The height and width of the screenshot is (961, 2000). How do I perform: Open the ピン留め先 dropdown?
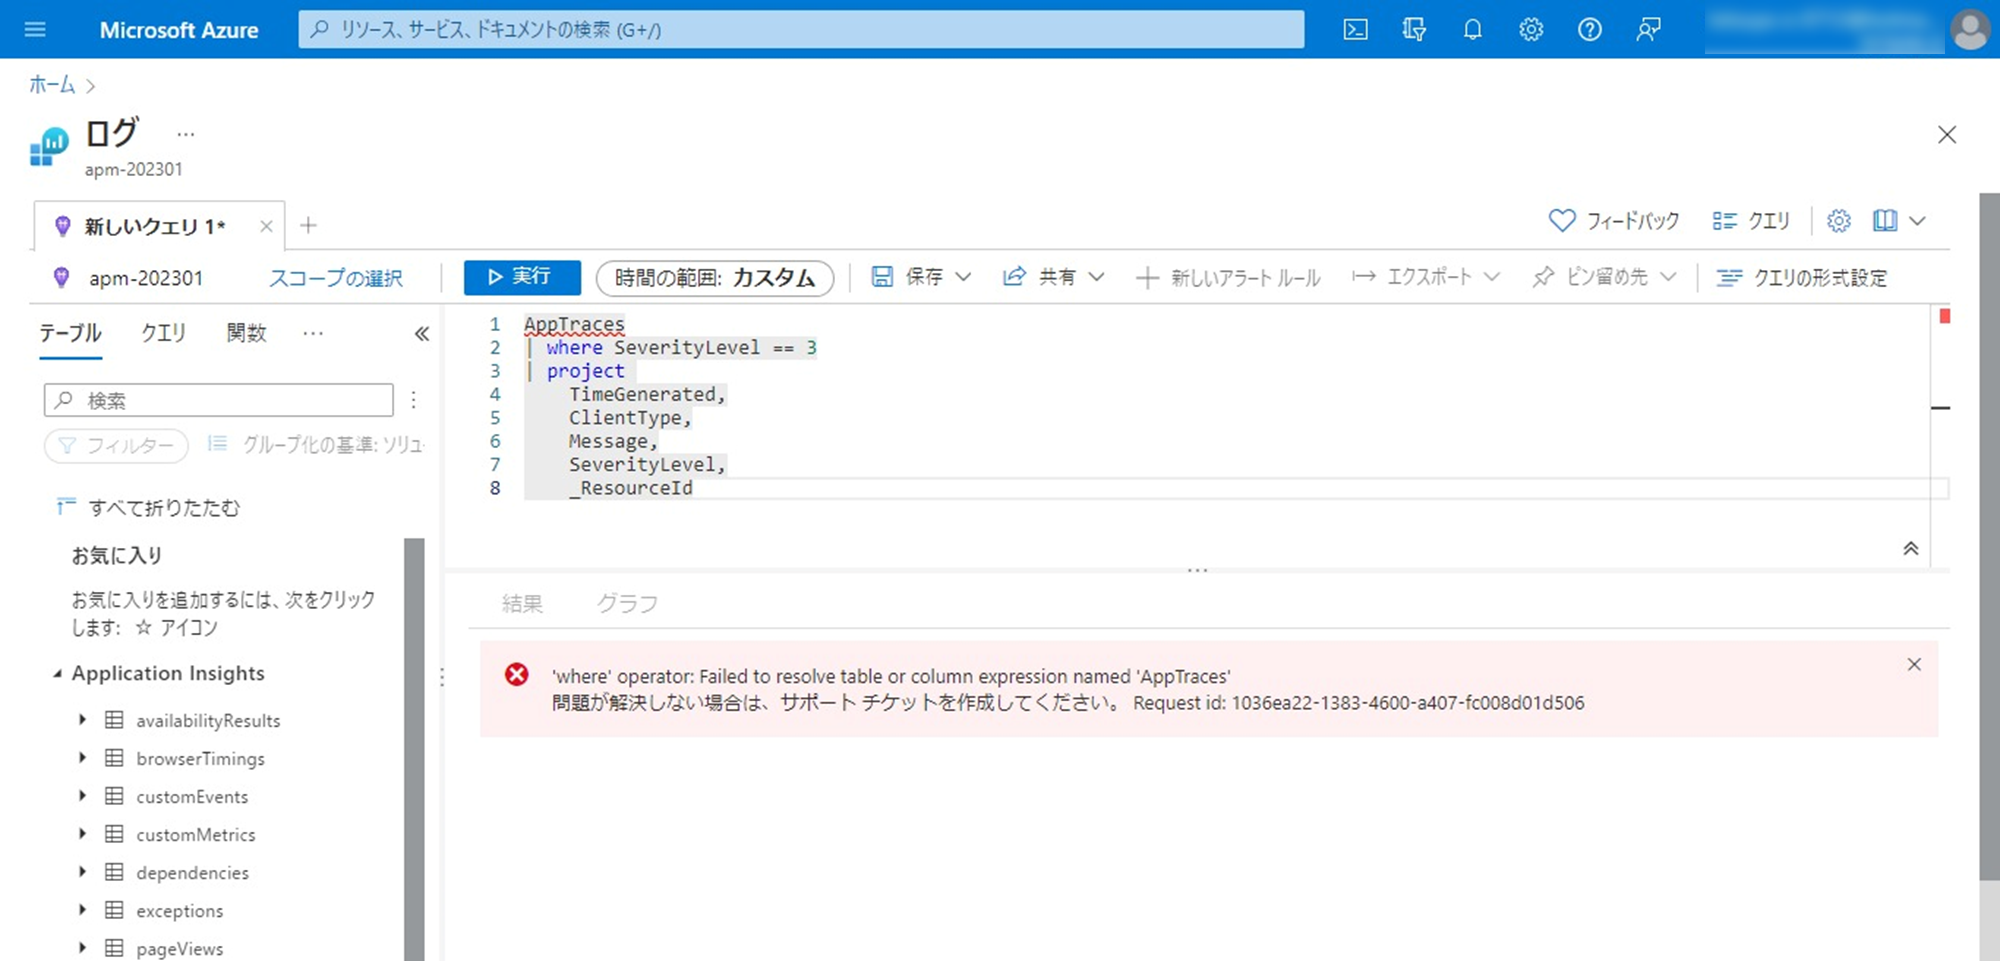click(x=1604, y=277)
